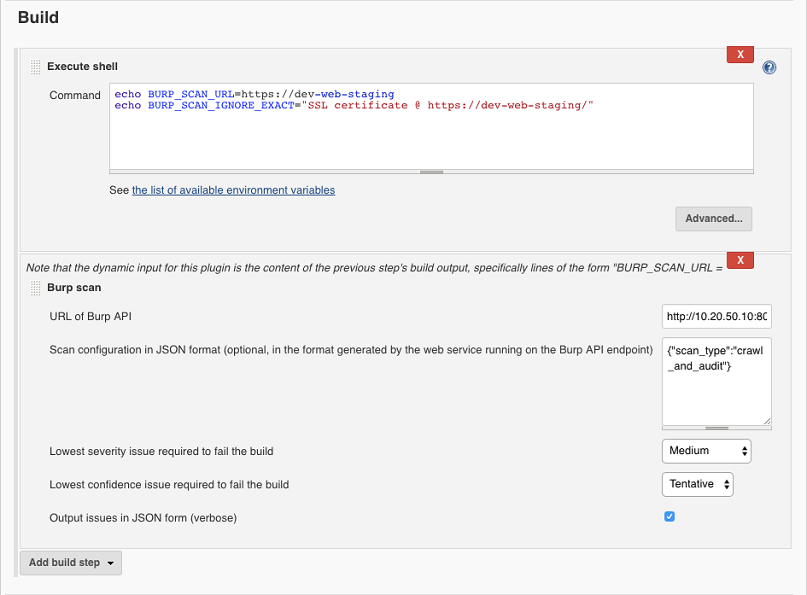This screenshot has height=595, width=807.
Task: Click the Lowest severity issue label
Action: (x=161, y=451)
